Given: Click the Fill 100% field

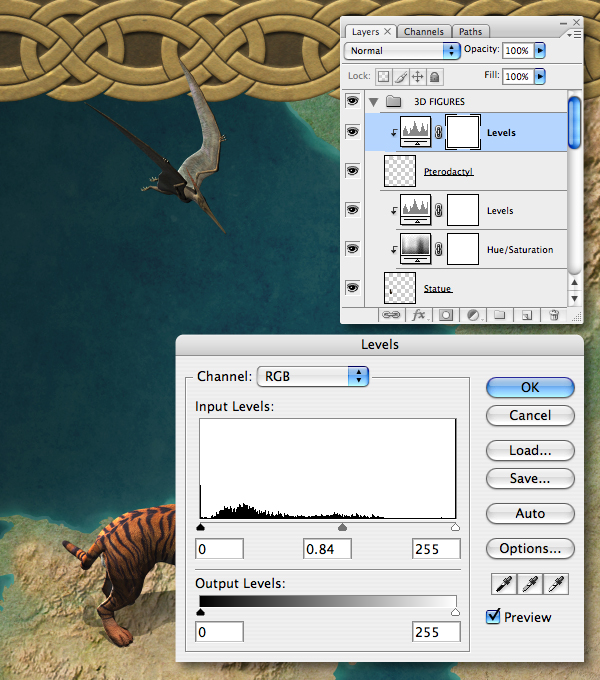Looking at the screenshot, I should tap(518, 76).
